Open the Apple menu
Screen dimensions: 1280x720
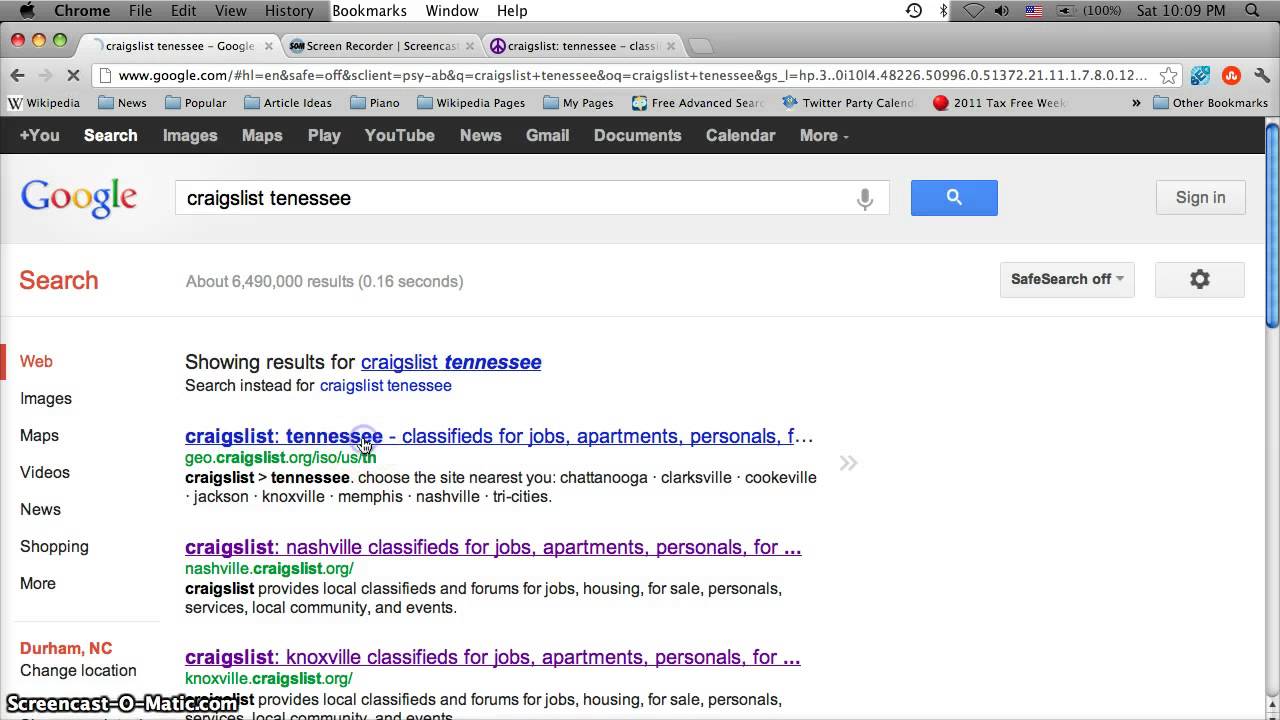point(27,11)
